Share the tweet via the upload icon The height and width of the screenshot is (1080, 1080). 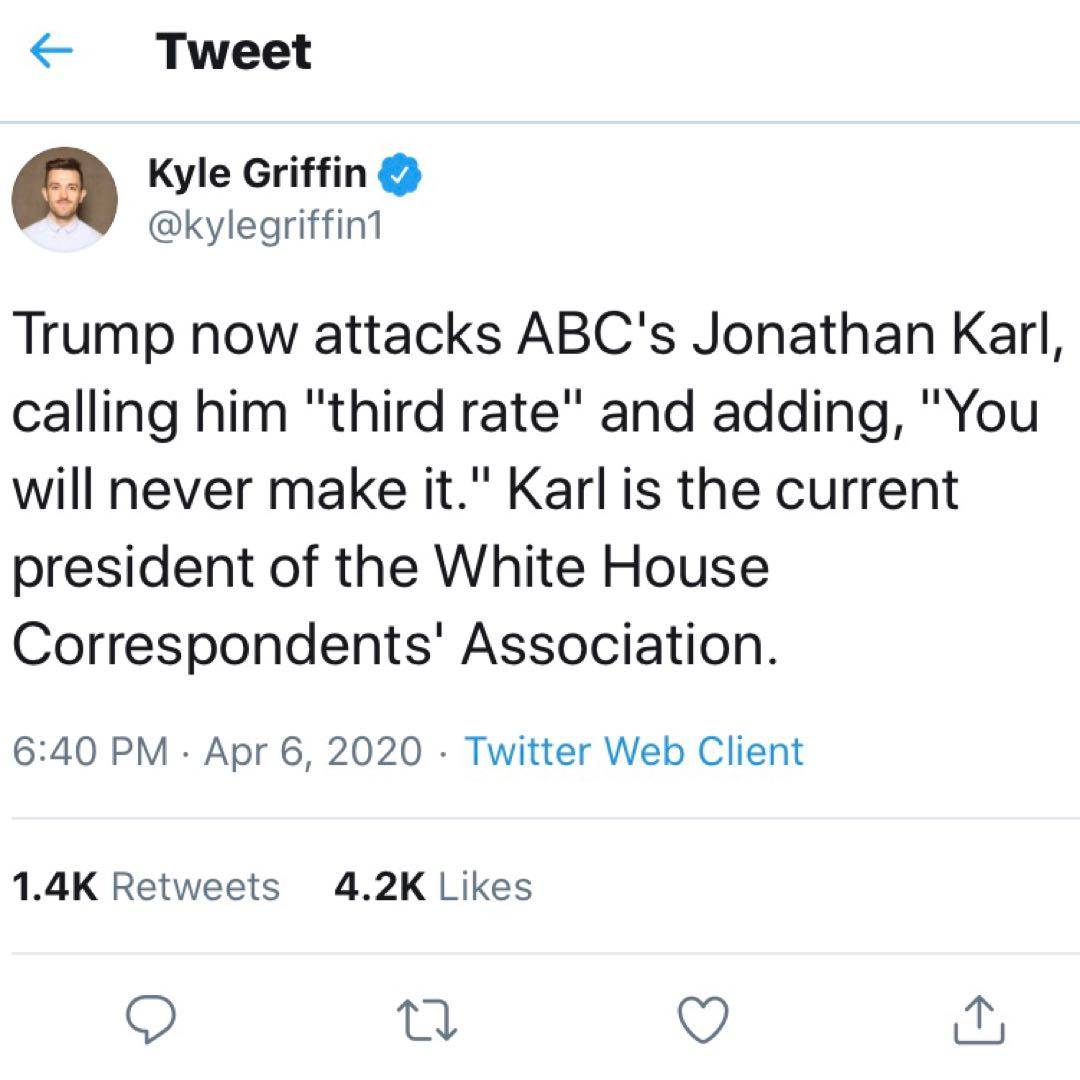[x=979, y=1020]
